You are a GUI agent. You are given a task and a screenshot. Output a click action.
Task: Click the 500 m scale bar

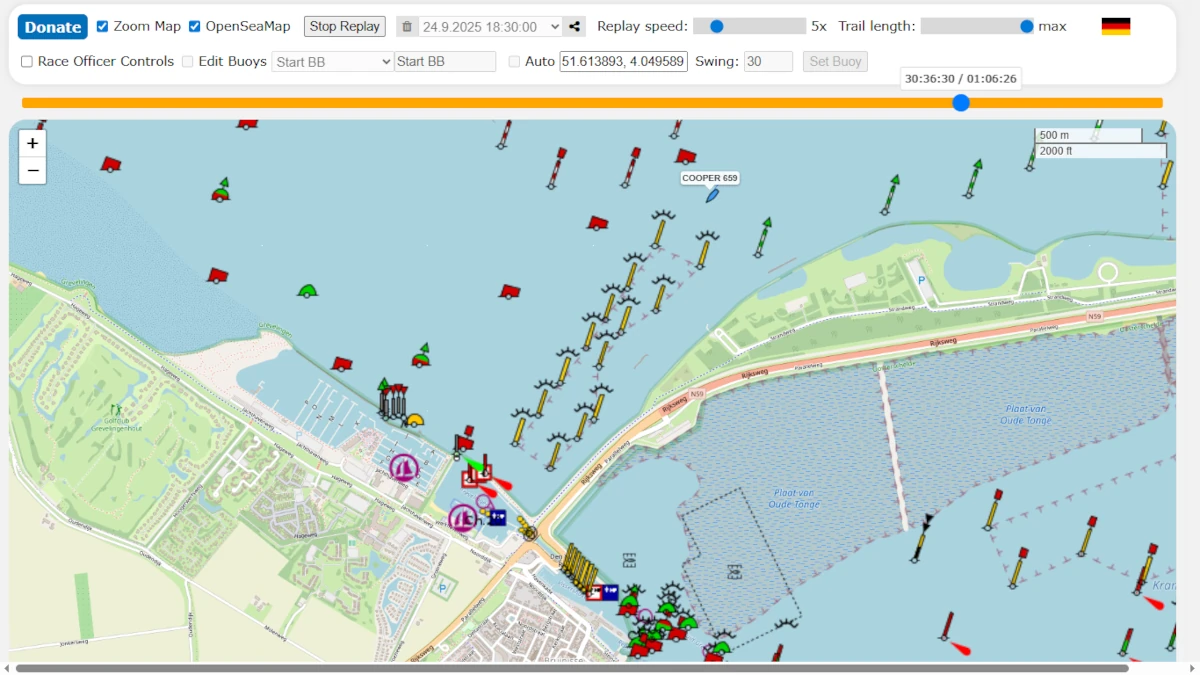click(x=1088, y=135)
